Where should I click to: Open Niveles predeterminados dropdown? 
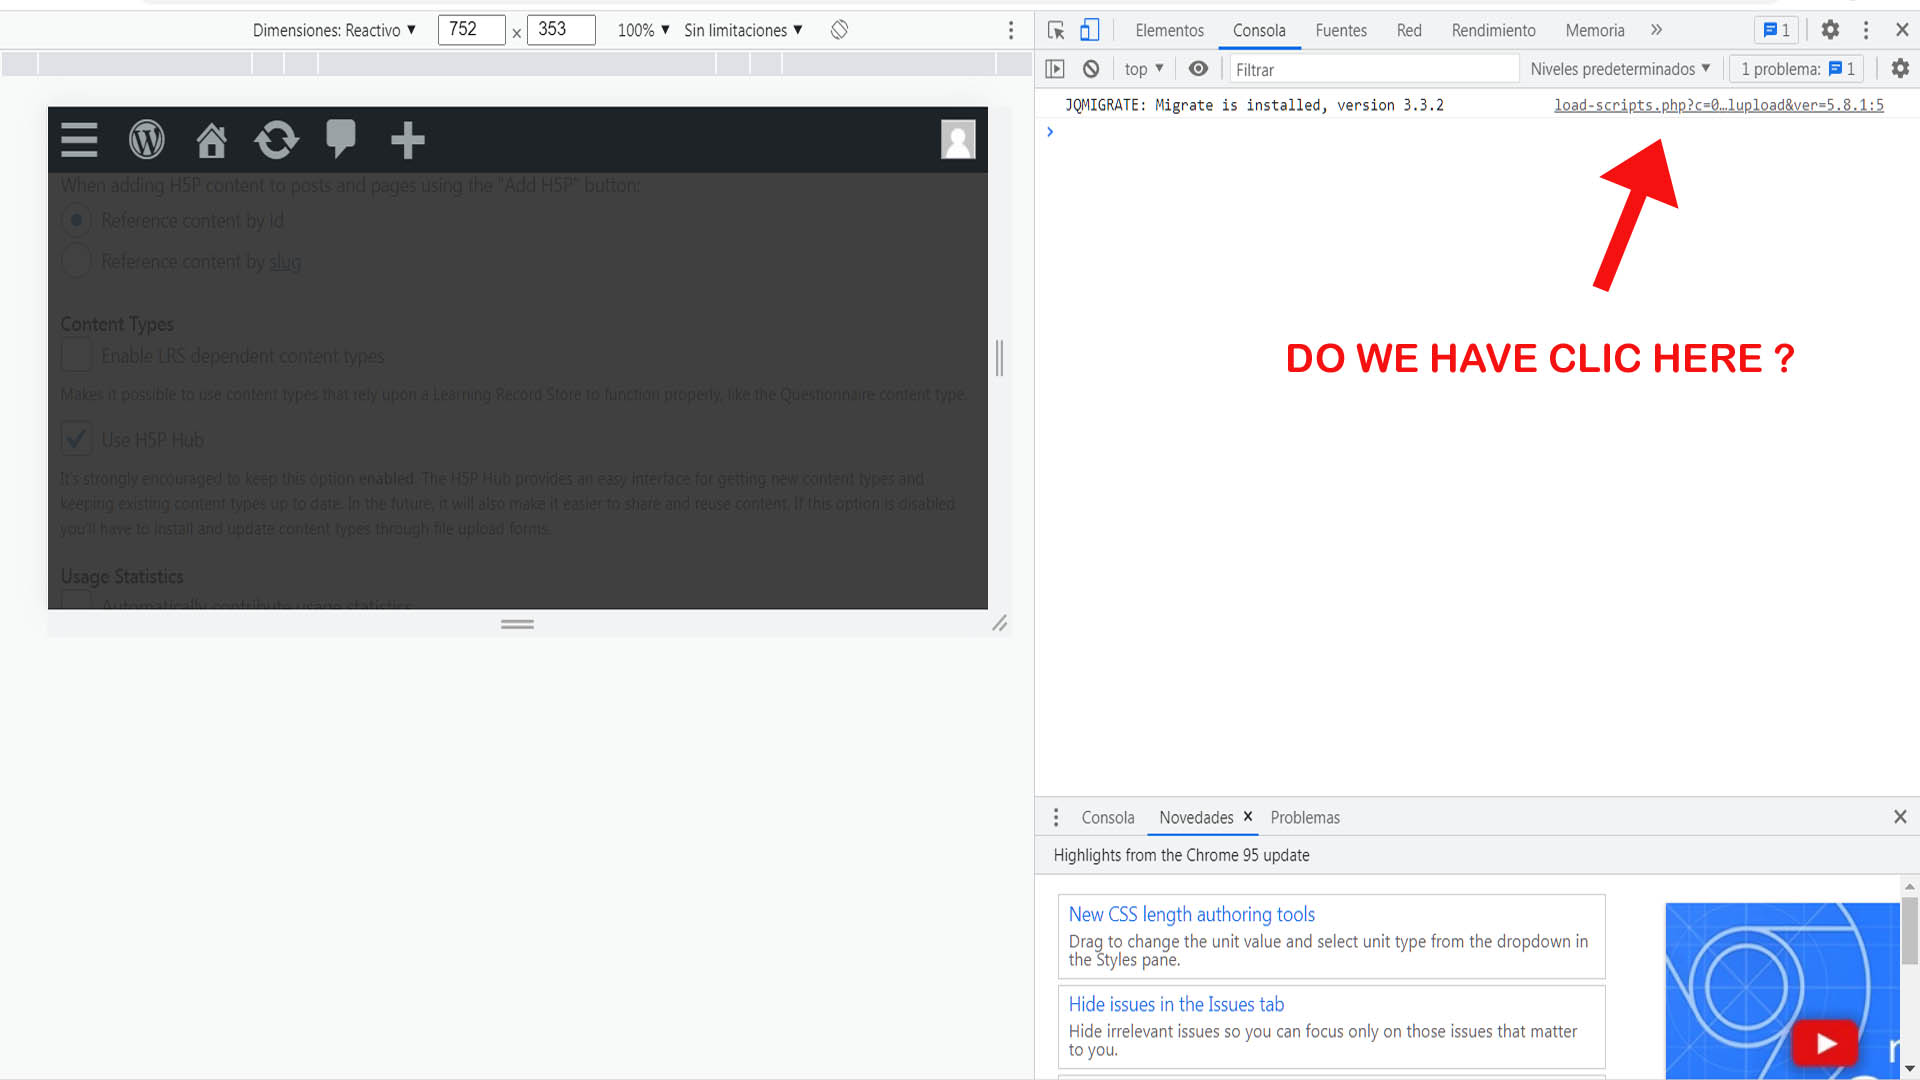coord(1620,69)
